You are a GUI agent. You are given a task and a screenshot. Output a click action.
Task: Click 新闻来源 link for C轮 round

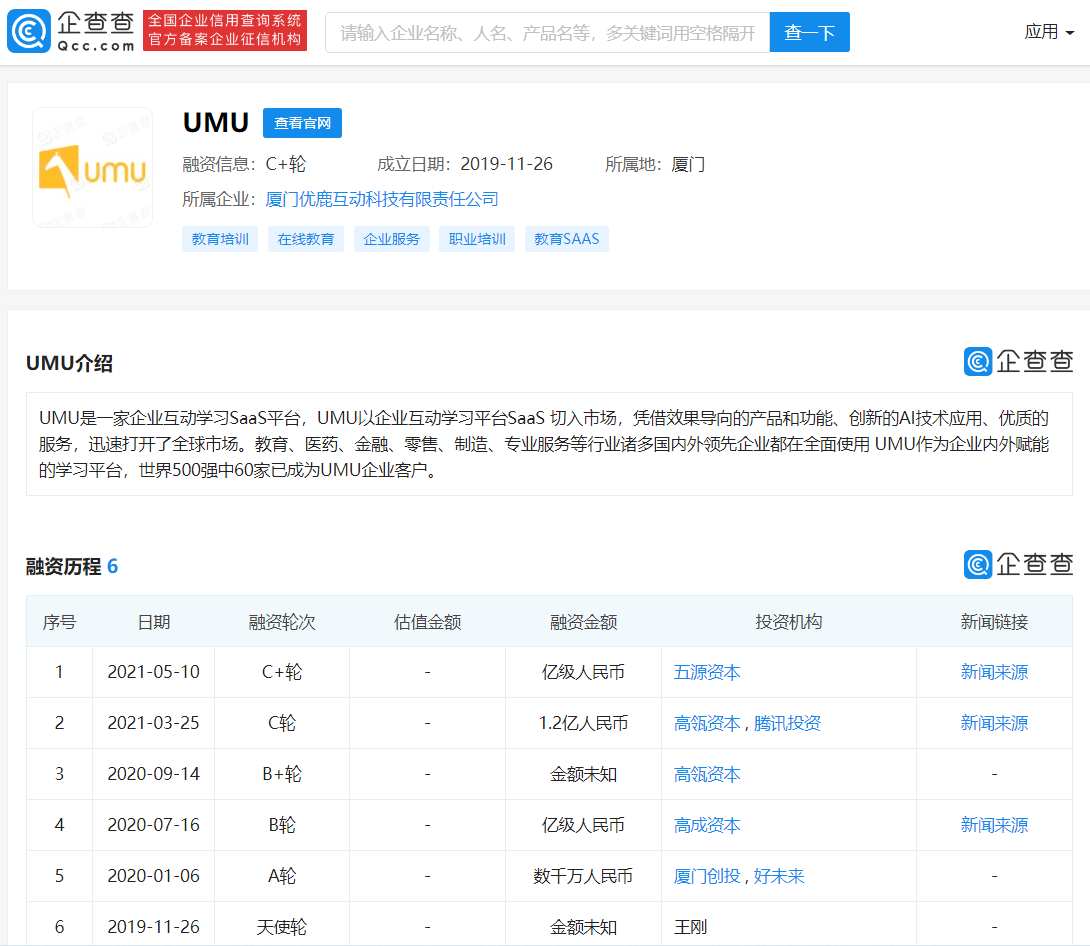[994, 722]
